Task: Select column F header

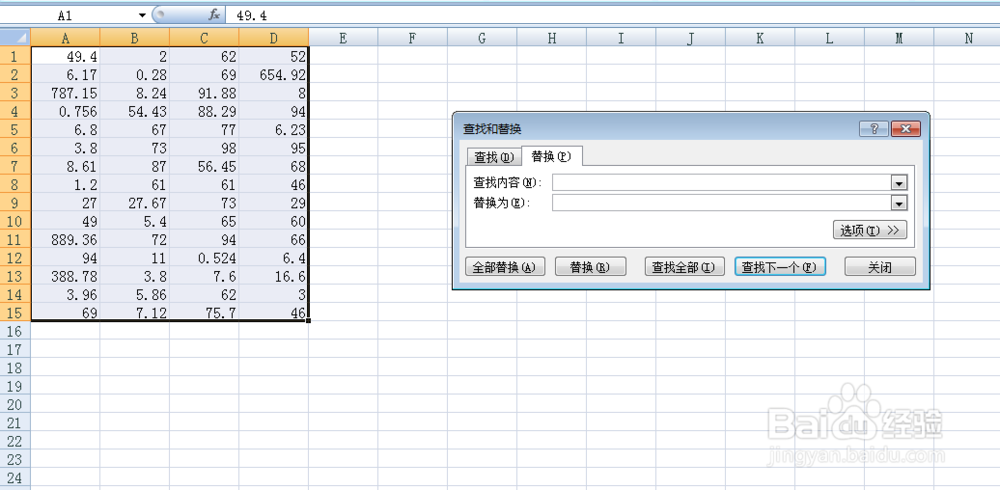Action: click(x=413, y=38)
